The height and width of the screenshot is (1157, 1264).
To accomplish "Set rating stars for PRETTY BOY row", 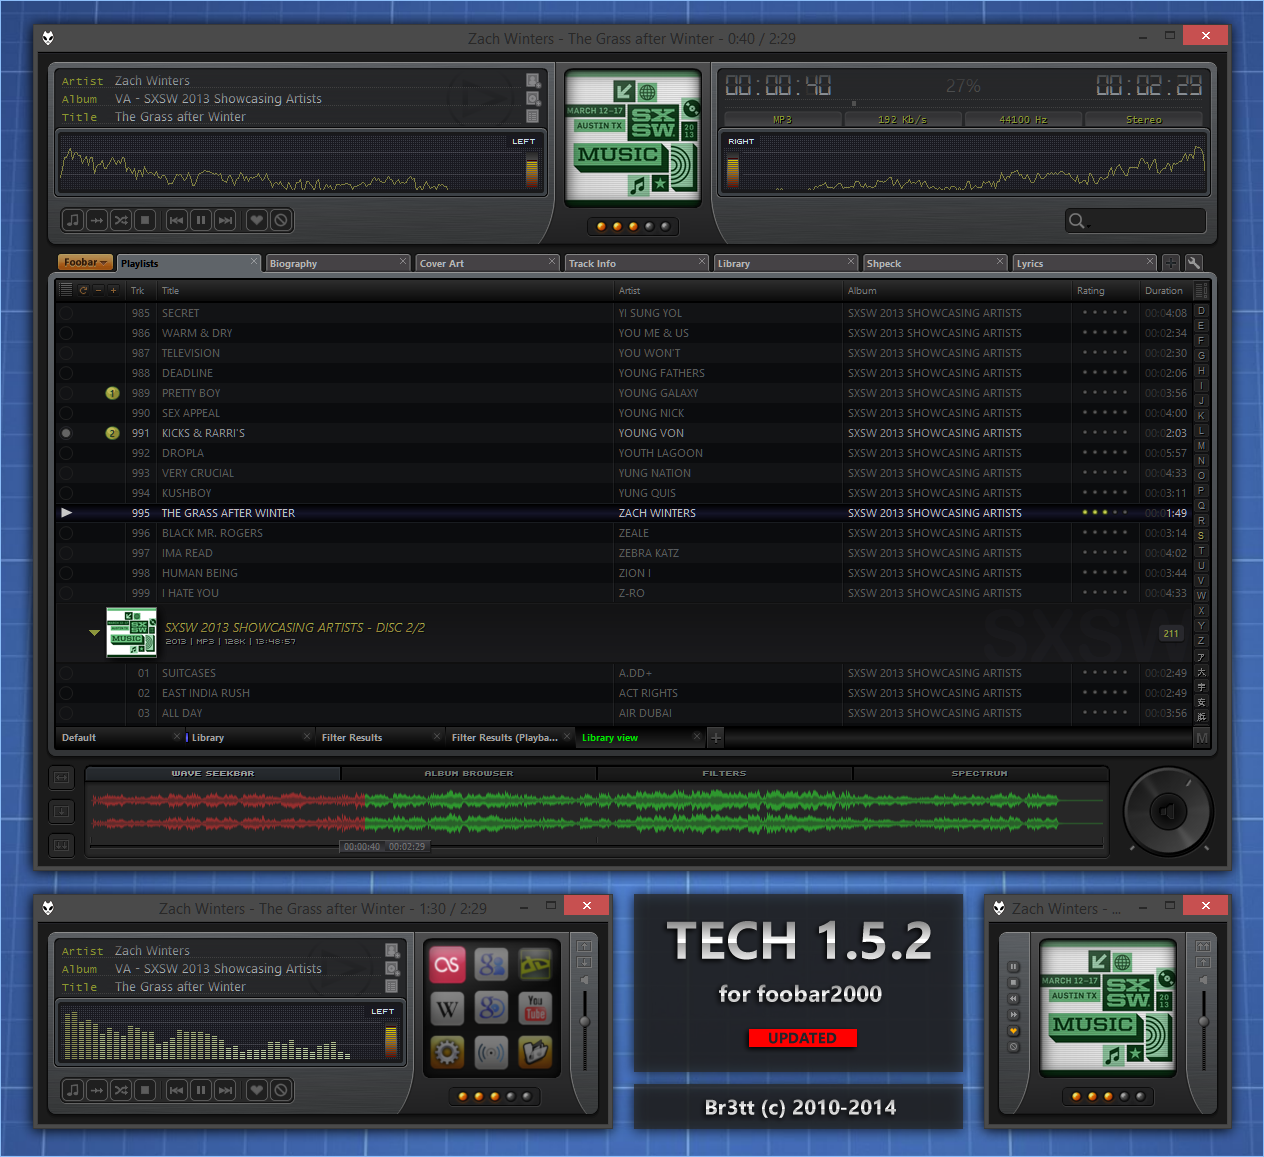I will point(1104,393).
